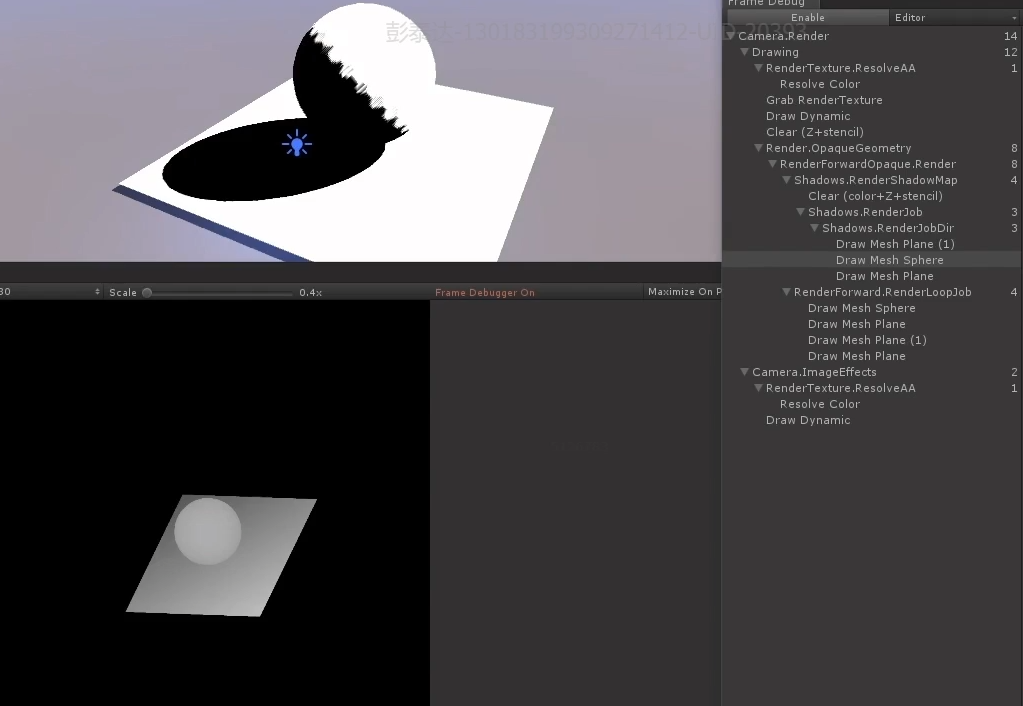Image resolution: width=1023 pixels, height=706 pixels.
Task: Click the 0.4x scale value
Action: (x=311, y=292)
